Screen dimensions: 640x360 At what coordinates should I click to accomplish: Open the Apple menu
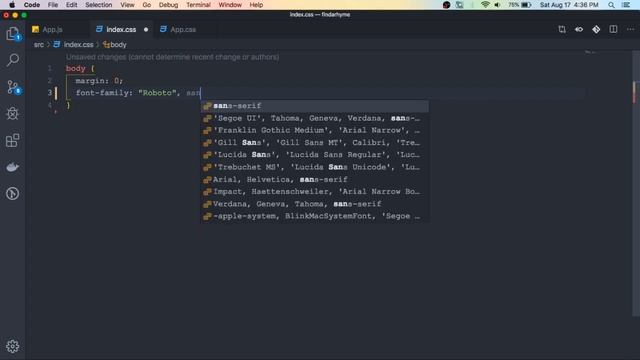point(12,5)
